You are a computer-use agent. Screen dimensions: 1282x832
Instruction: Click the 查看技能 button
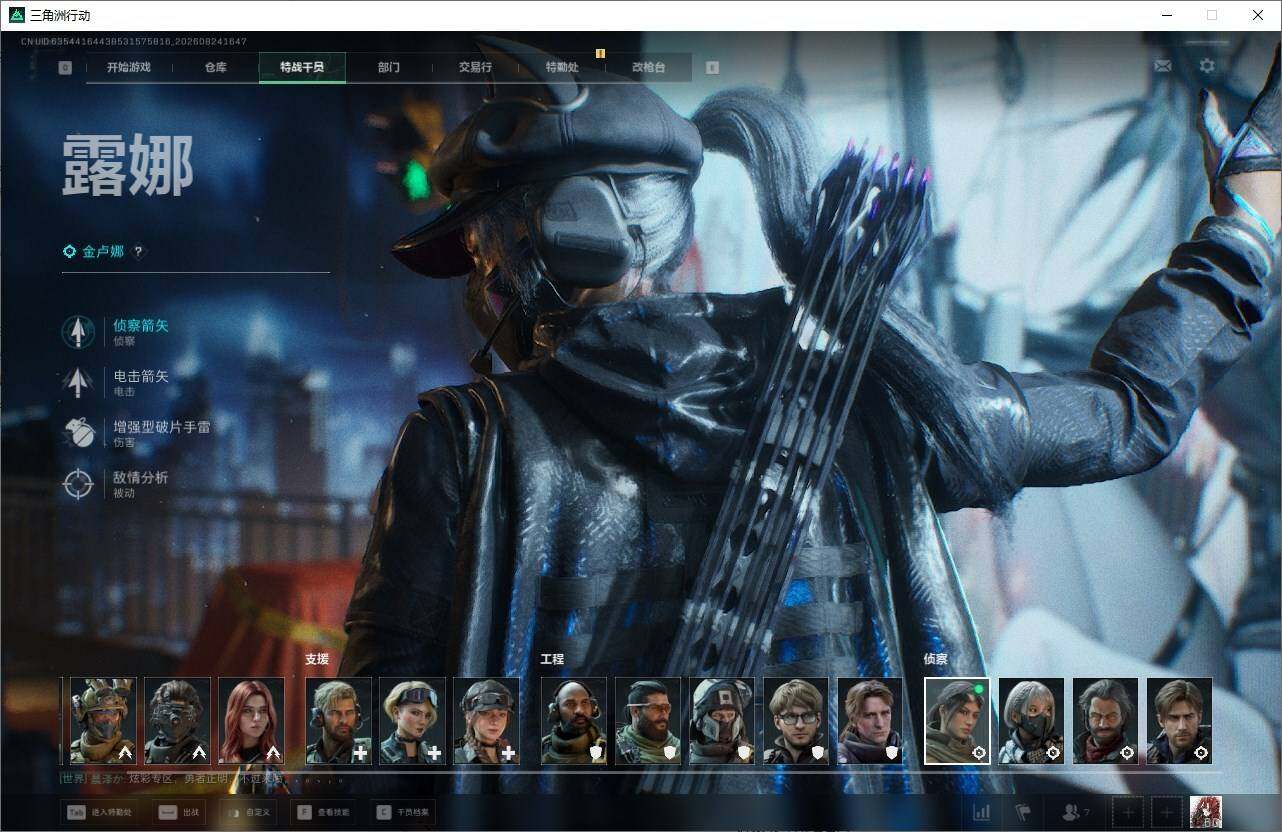click(322, 813)
